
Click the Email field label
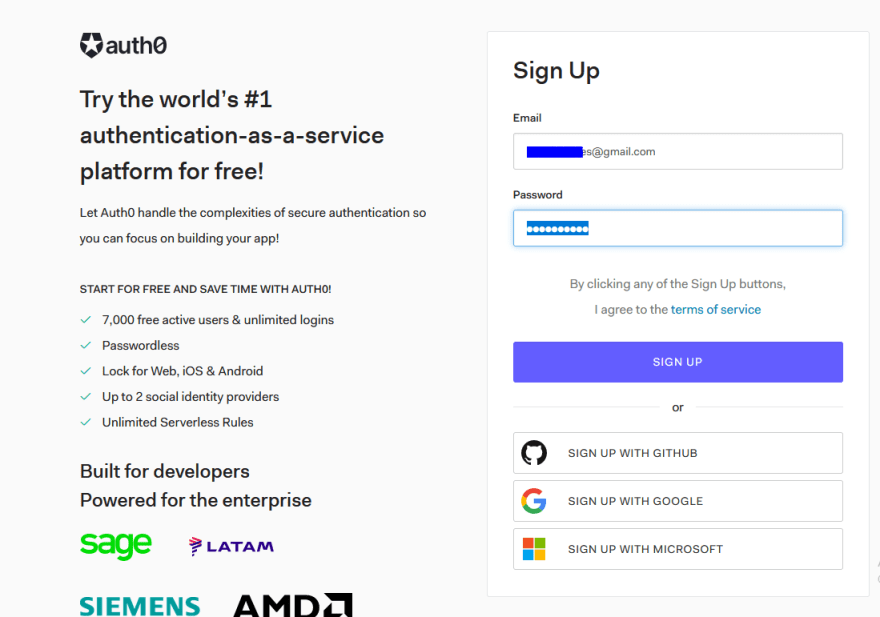click(527, 118)
